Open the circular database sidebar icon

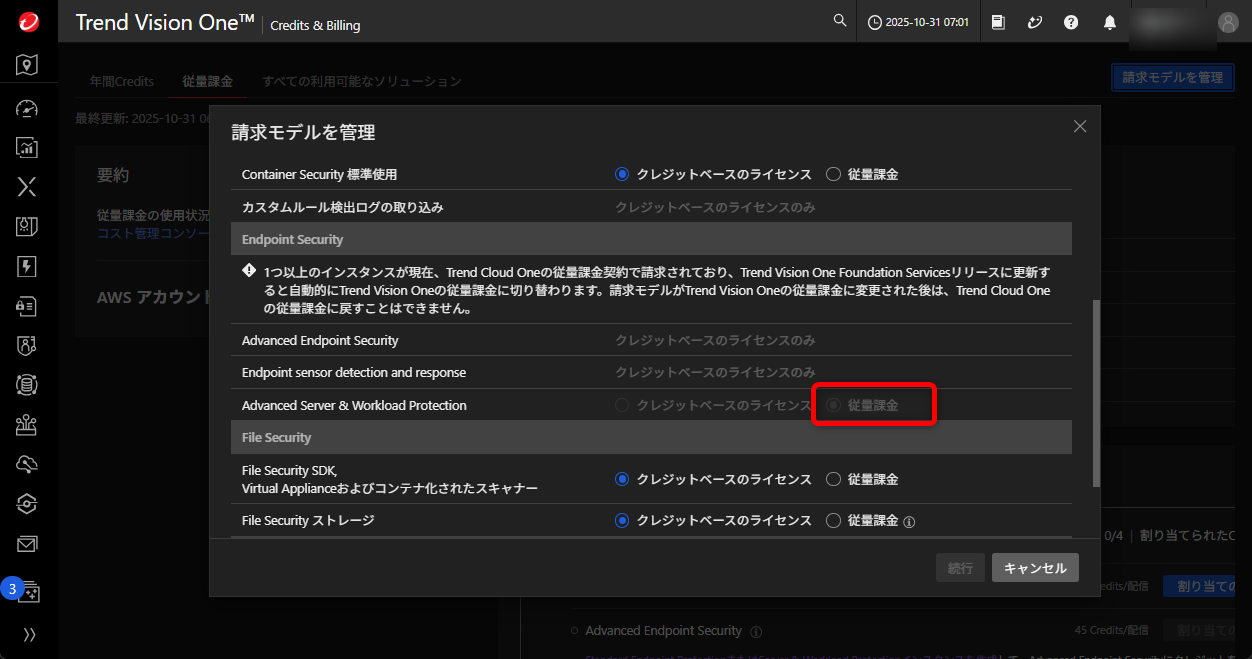[28, 384]
